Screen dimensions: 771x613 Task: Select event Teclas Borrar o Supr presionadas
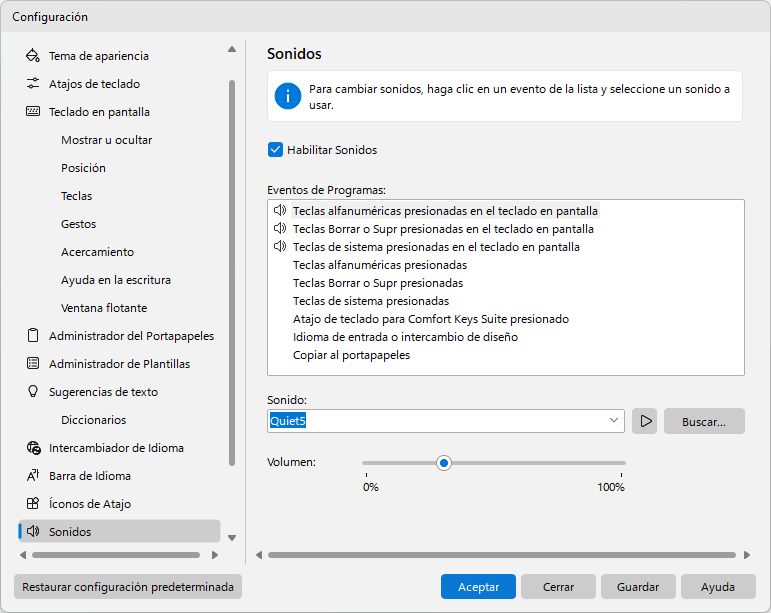(378, 283)
